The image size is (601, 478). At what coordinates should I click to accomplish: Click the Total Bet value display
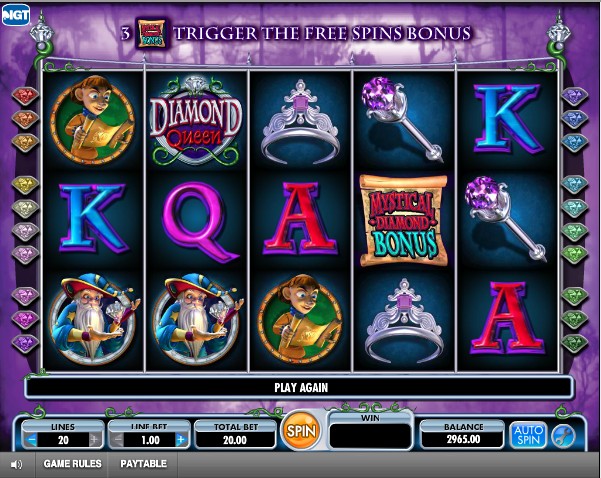tap(235, 440)
